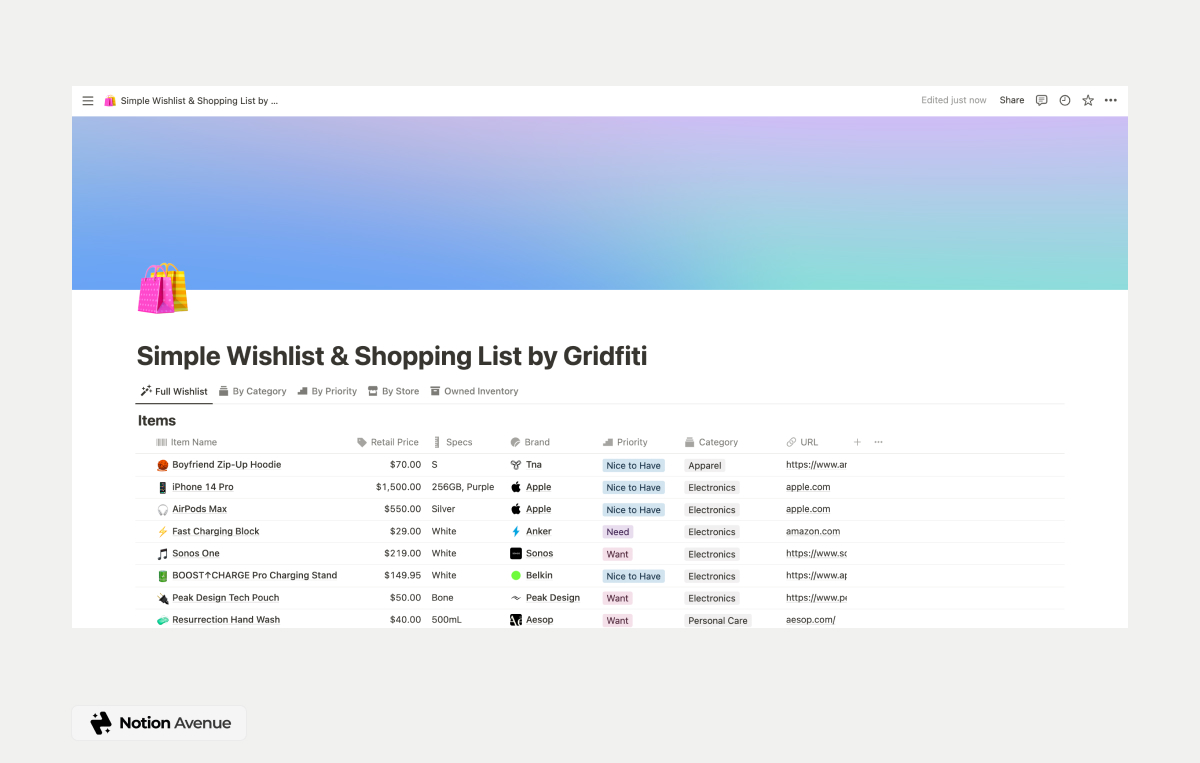
Task: Open the page history clock icon
Action: [x=1065, y=100]
